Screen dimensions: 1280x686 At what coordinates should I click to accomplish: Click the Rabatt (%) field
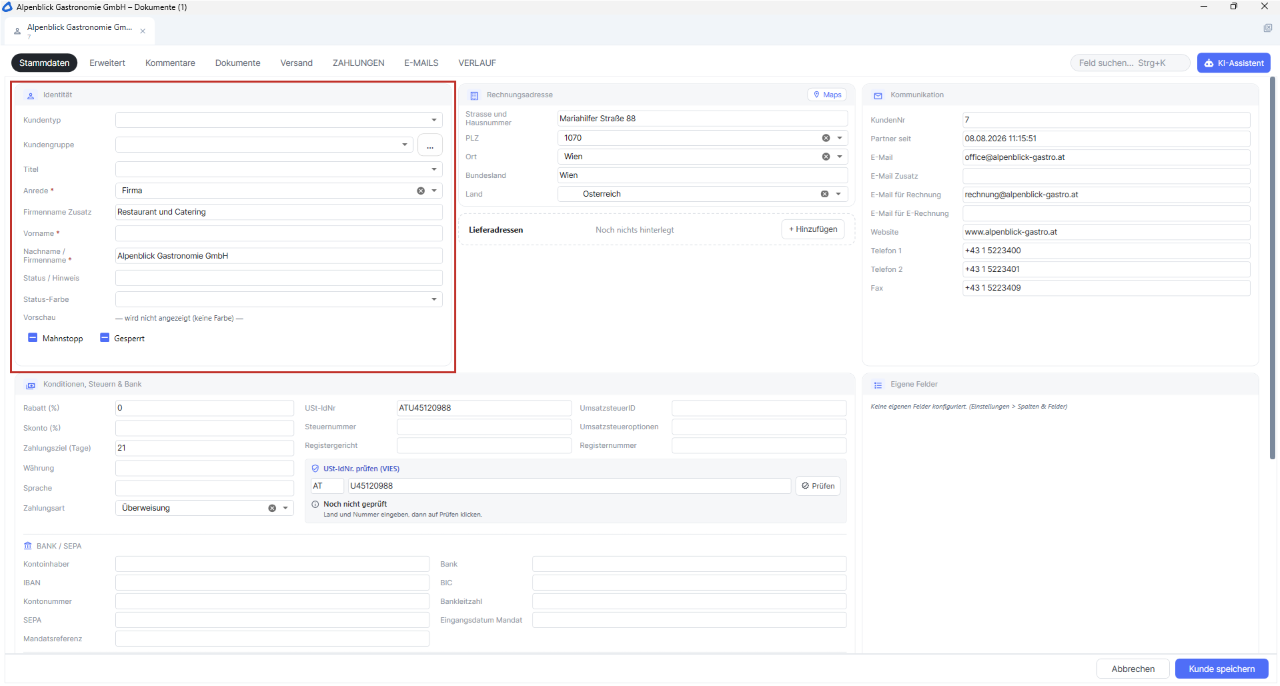tap(204, 408)
